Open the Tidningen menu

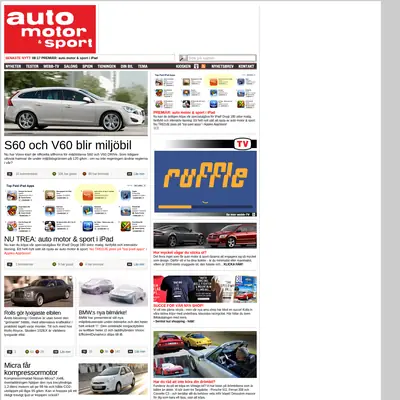pyautogui.click(x=107, y=66)
